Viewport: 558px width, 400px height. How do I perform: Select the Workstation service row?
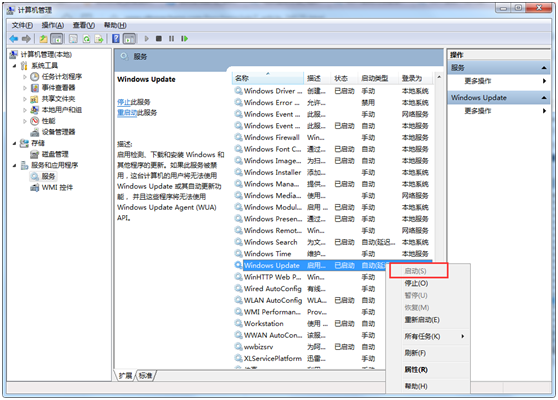tap(310, 323)
